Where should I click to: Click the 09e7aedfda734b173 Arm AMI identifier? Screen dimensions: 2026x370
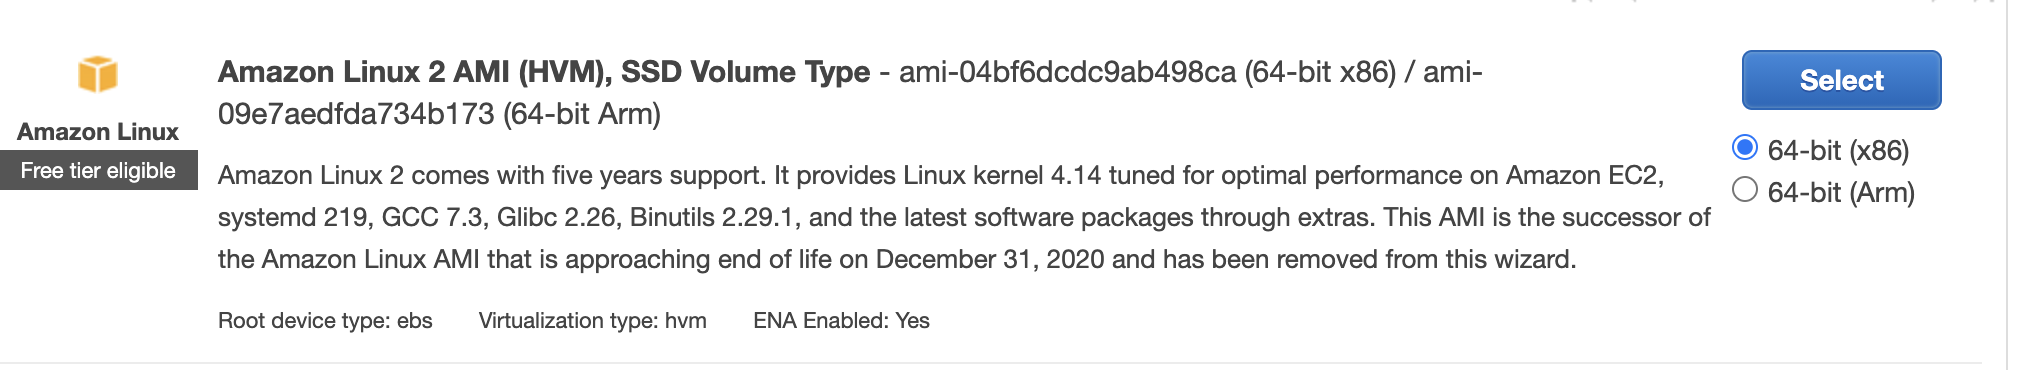(356, 114)
